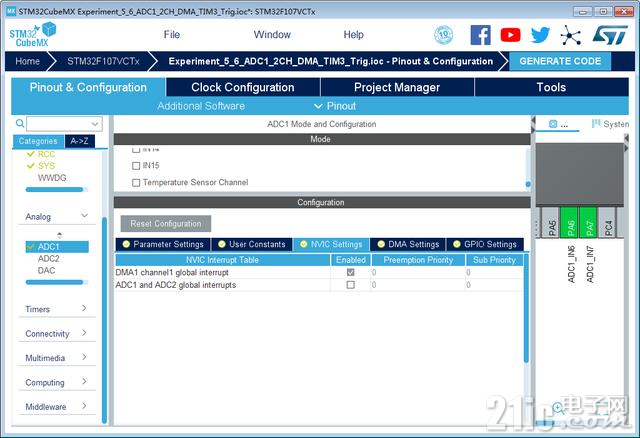The height and width of the screenshot is (438, 640).
Task: Click the NVIC table vertical scrollbar
Action: (527, 308)
